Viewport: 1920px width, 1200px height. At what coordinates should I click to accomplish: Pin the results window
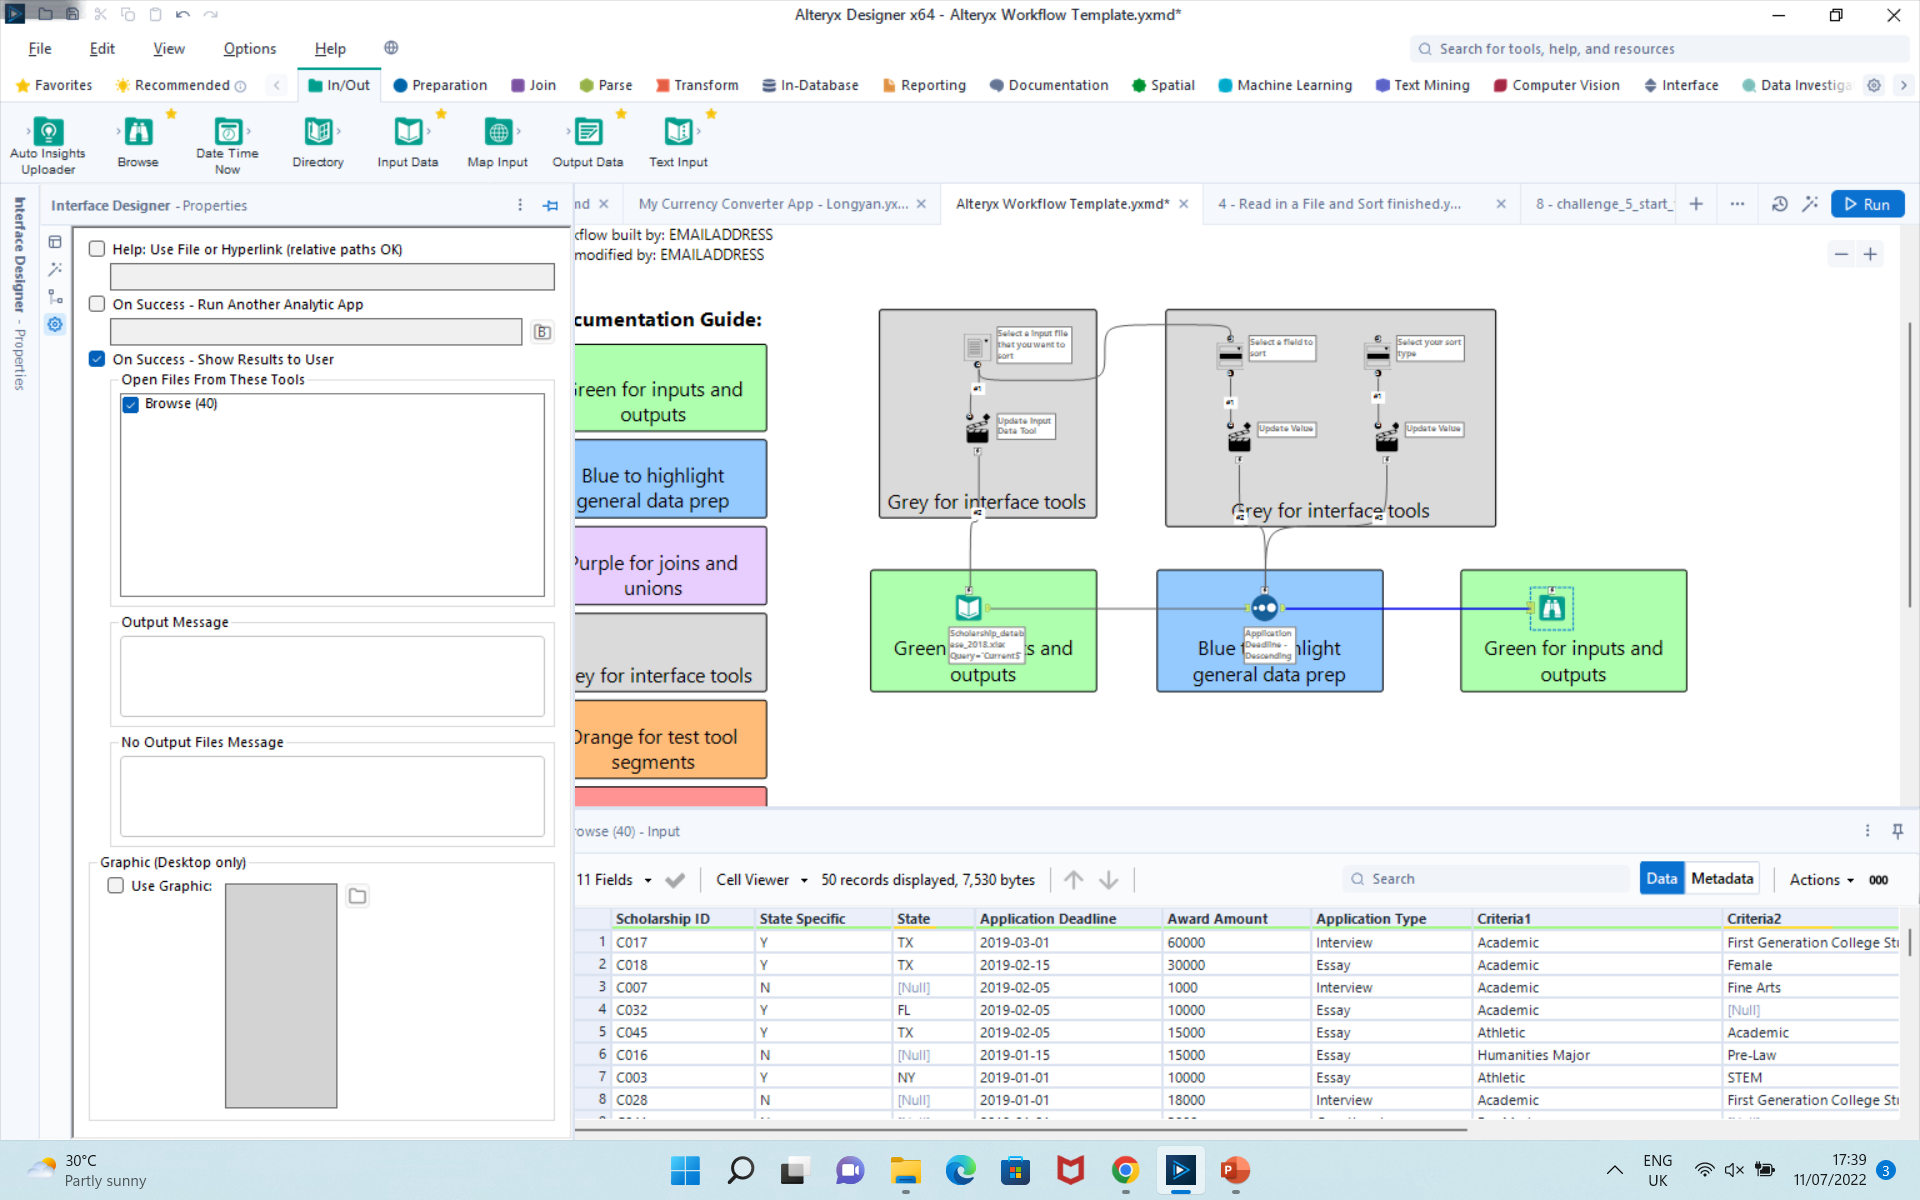pos(1897,831)
